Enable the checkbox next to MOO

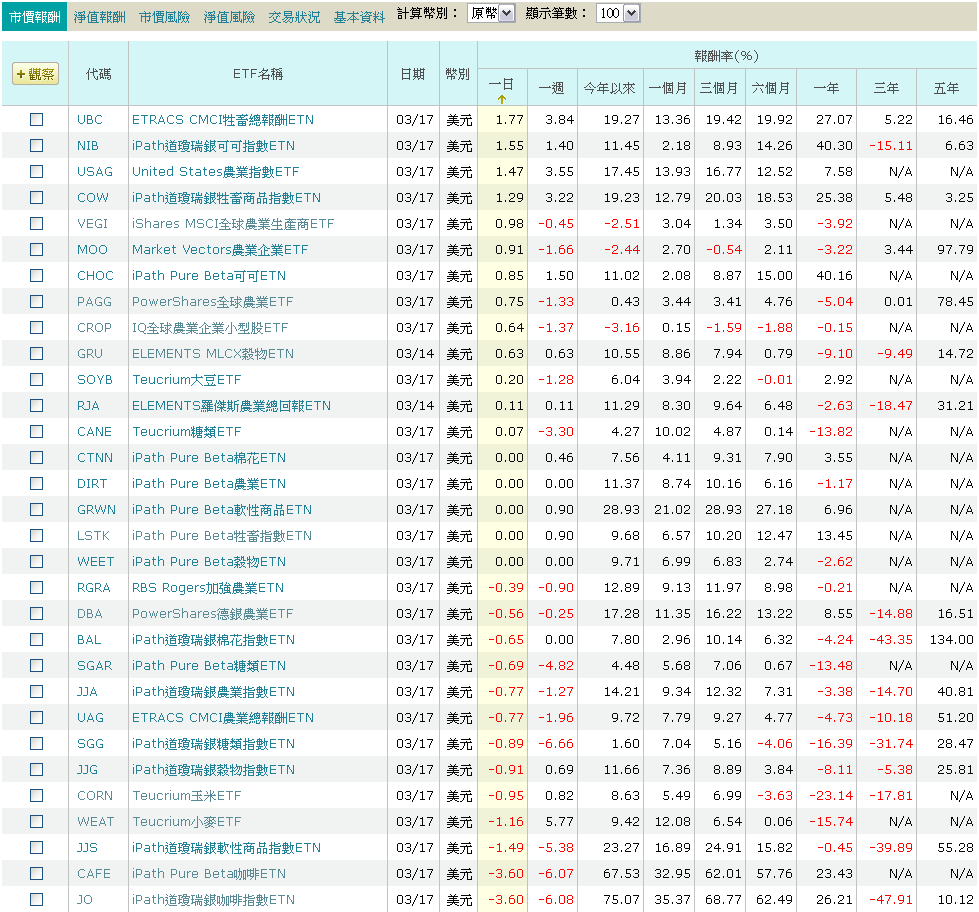click(36, 249)
